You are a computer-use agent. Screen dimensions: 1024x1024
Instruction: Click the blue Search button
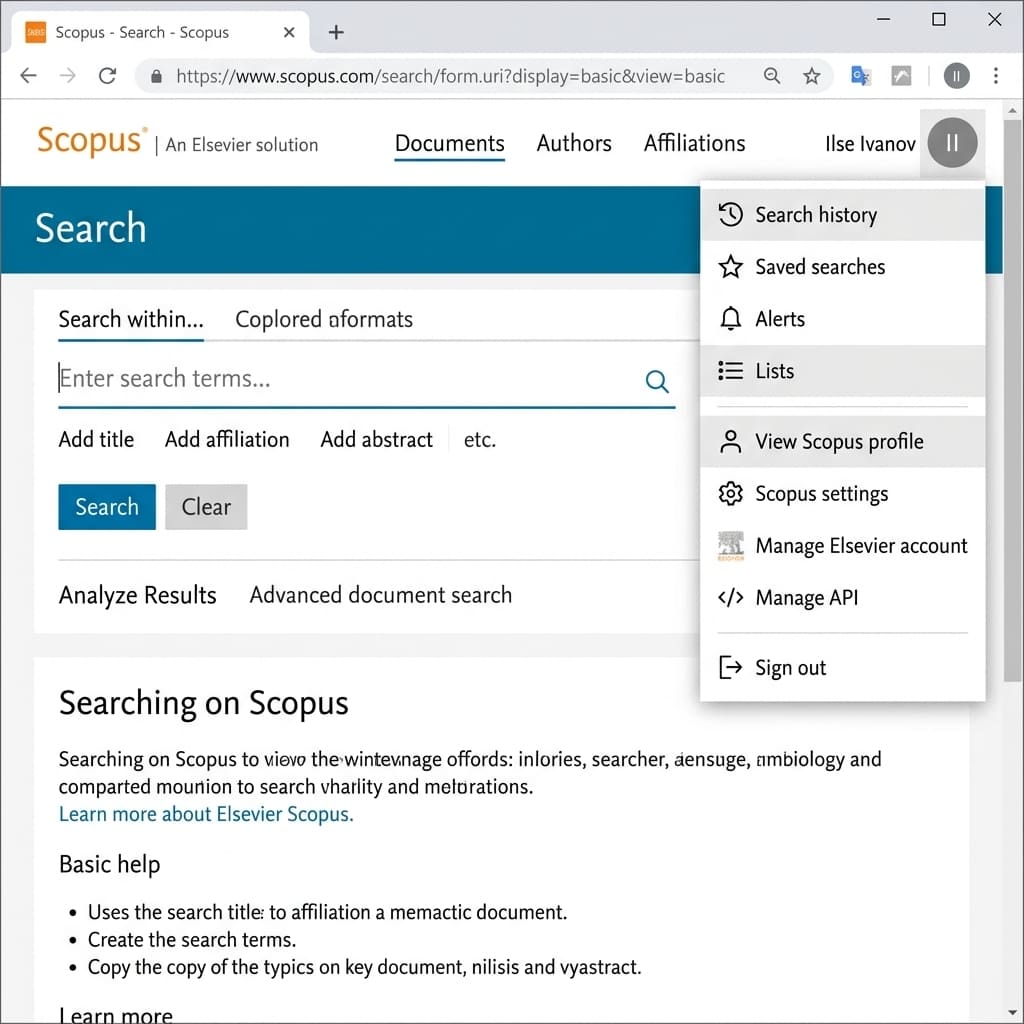(x=107, y=507)
